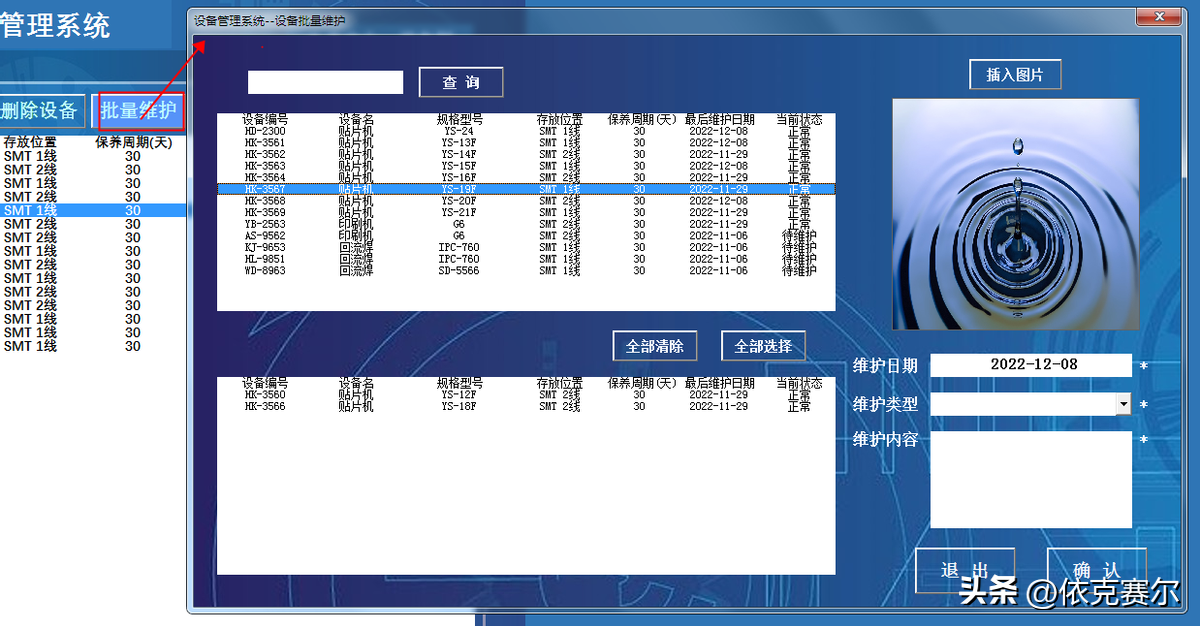Select row AS-9562 印刷机
Screen dimensions: 1200x626
pos(526,236)
